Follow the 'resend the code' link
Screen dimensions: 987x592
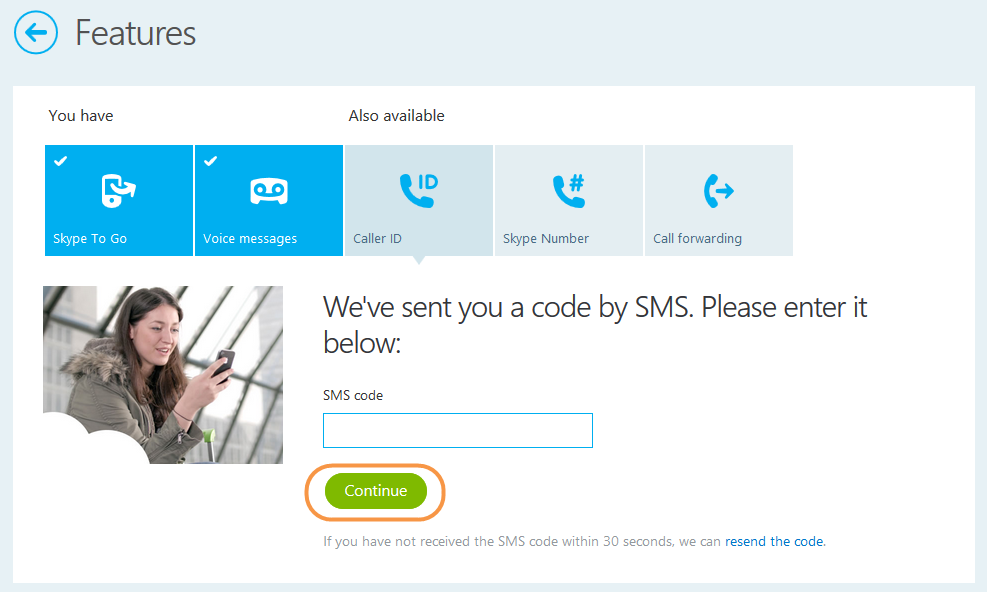[774, 542]
